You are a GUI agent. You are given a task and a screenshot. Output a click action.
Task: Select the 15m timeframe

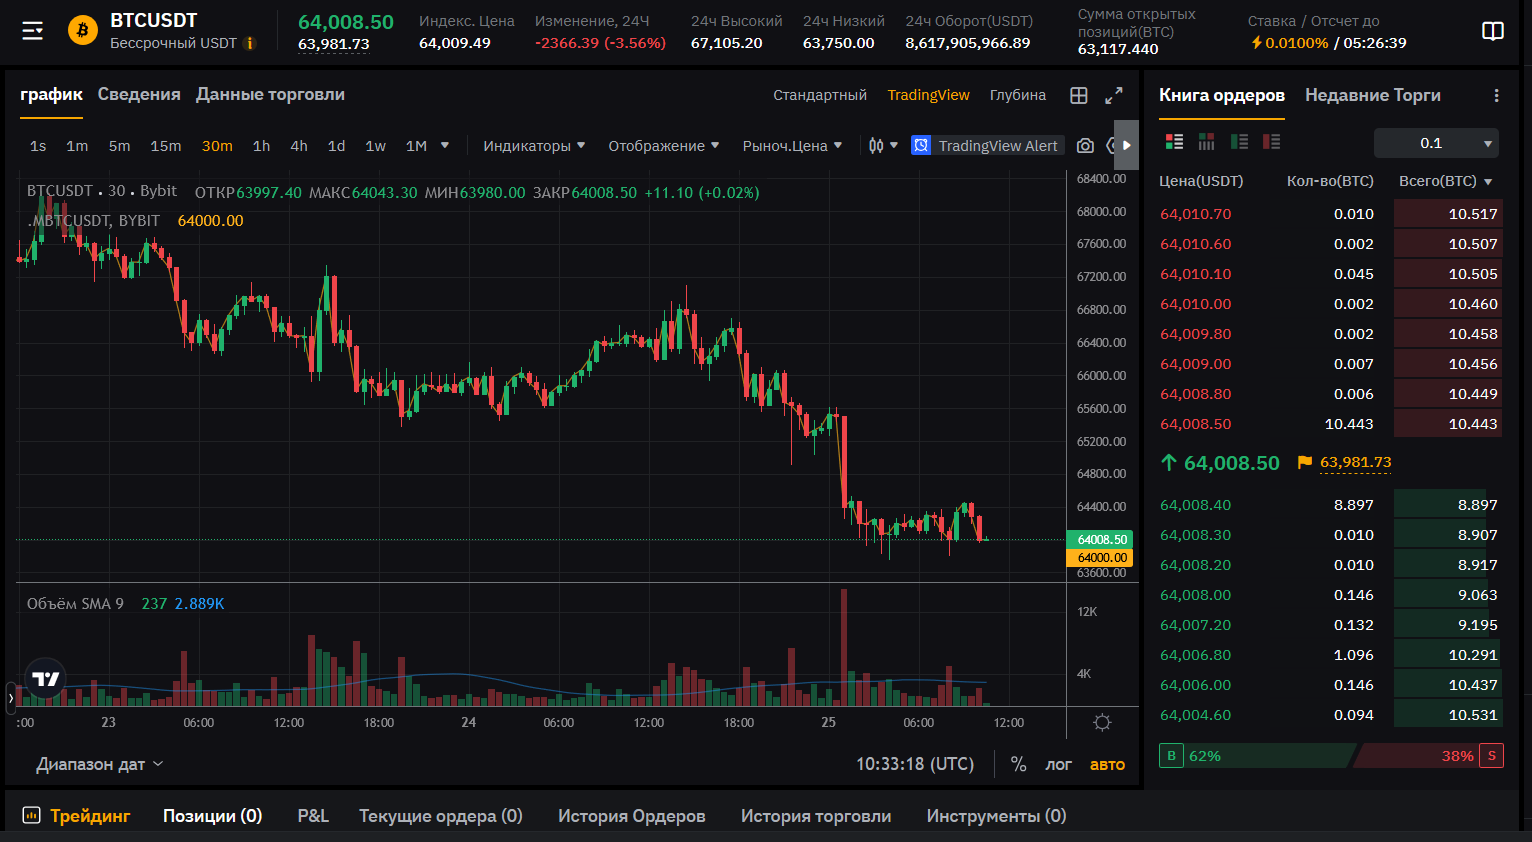(166, 146)
